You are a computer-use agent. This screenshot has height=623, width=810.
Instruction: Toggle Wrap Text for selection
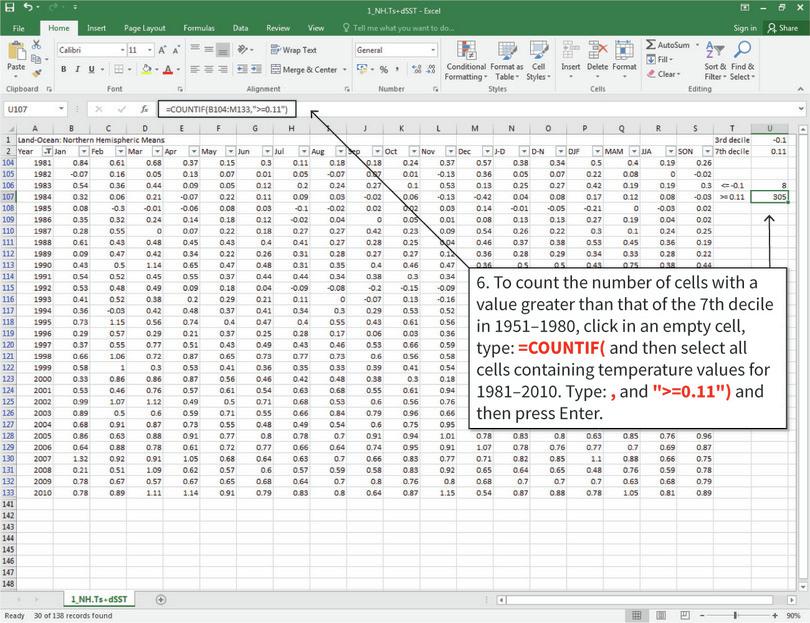pos(291,50)
